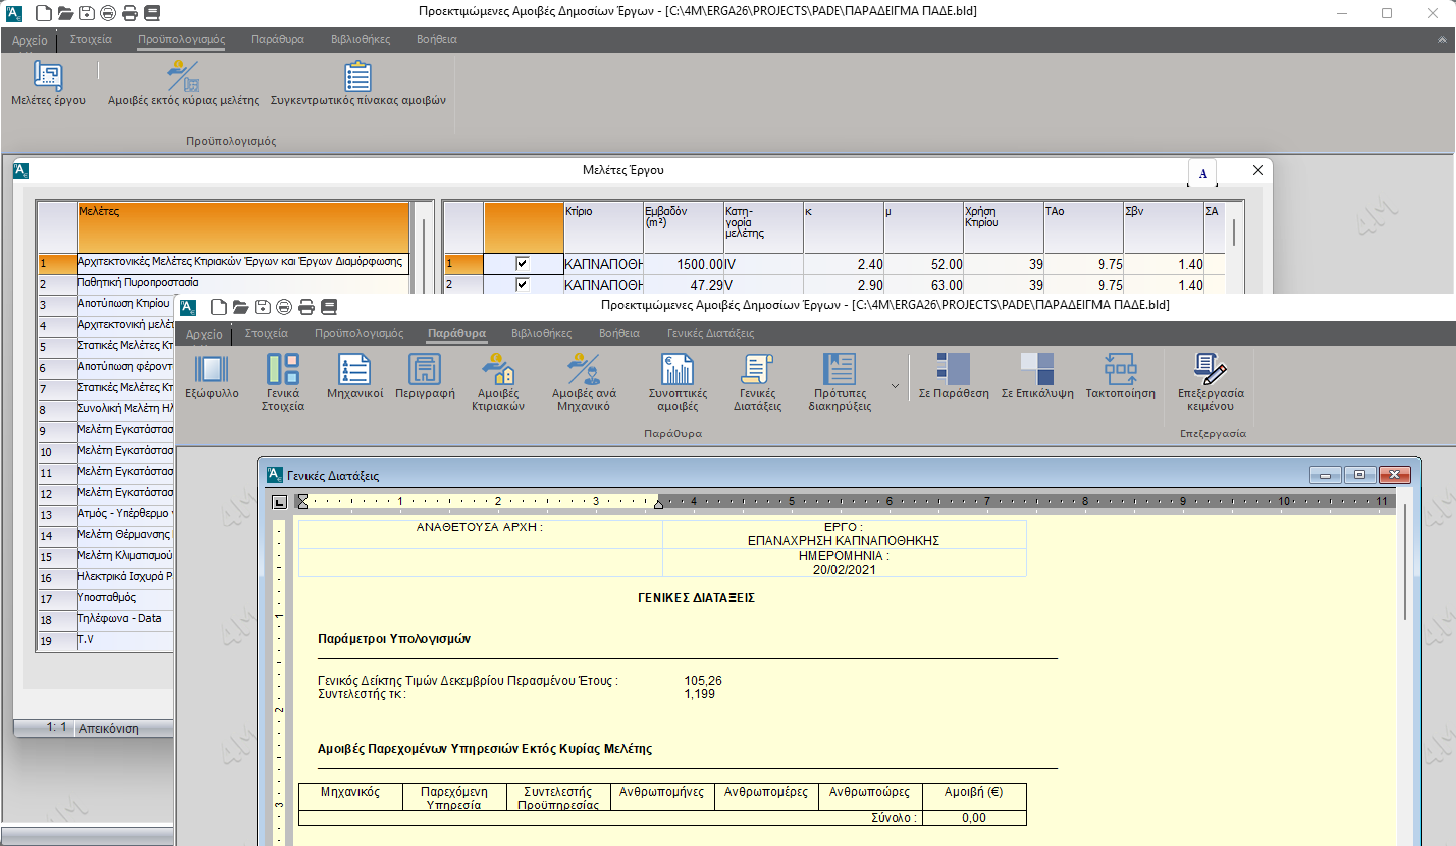Toggle the checkbox in building row 2
The image size is (1456, 846).
(x=522, y=285)
